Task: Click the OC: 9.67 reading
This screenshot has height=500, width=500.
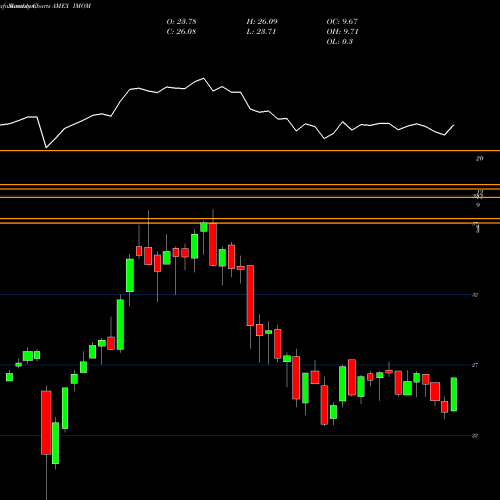Action: click(x=342, y=22)
